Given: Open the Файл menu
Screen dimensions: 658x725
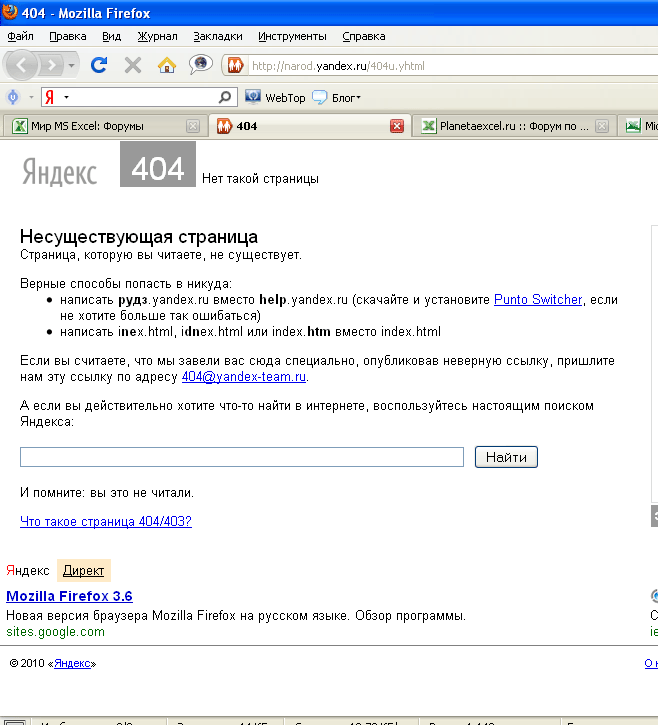Looking at the screenshot, I should click(x=20, y=36).
